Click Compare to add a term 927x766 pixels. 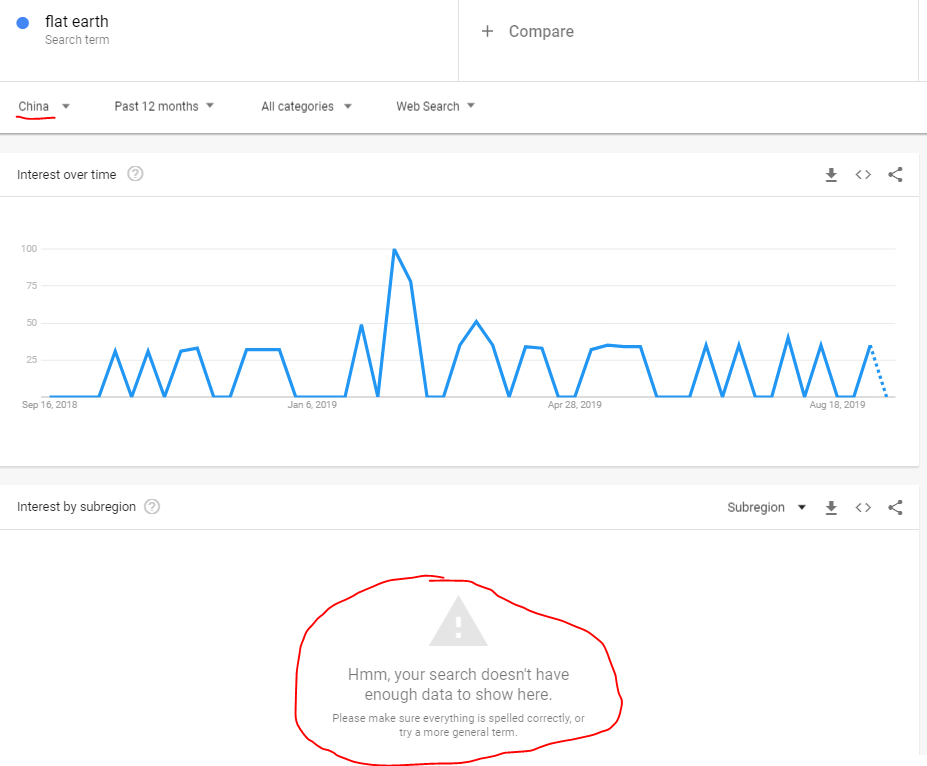click(541, 31)
